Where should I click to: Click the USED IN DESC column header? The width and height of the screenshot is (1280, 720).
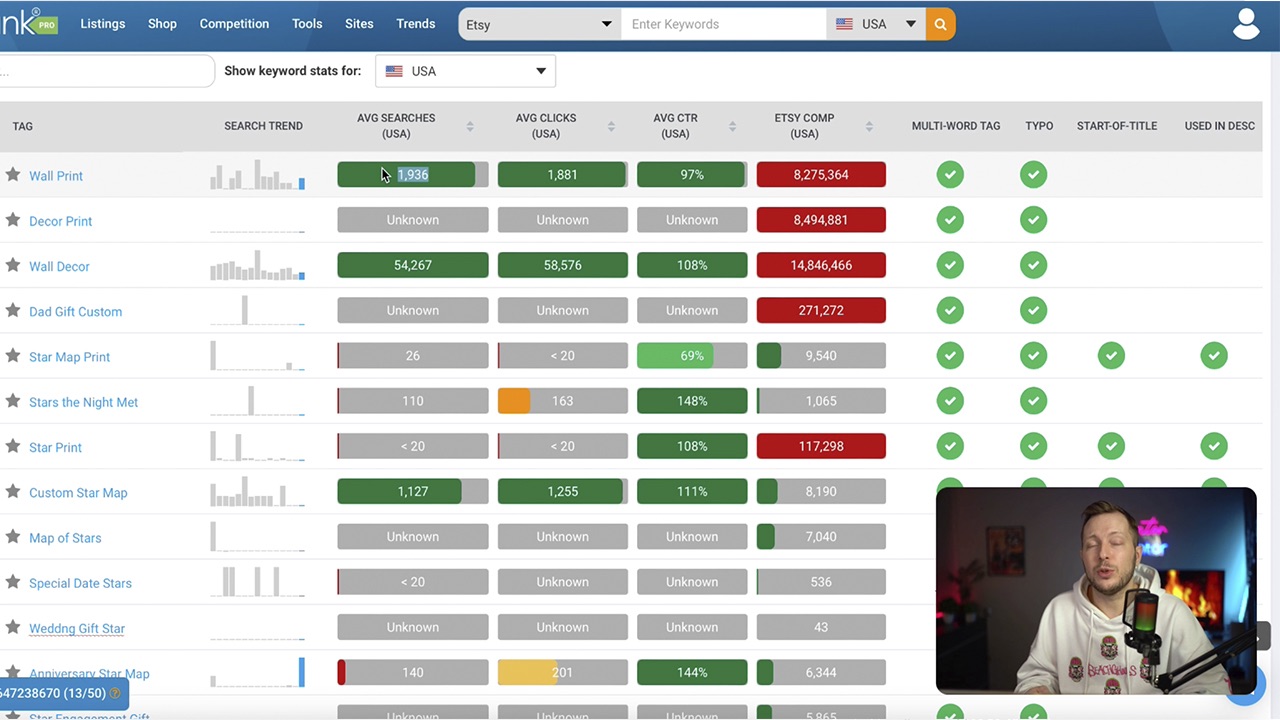point(1220,126)
